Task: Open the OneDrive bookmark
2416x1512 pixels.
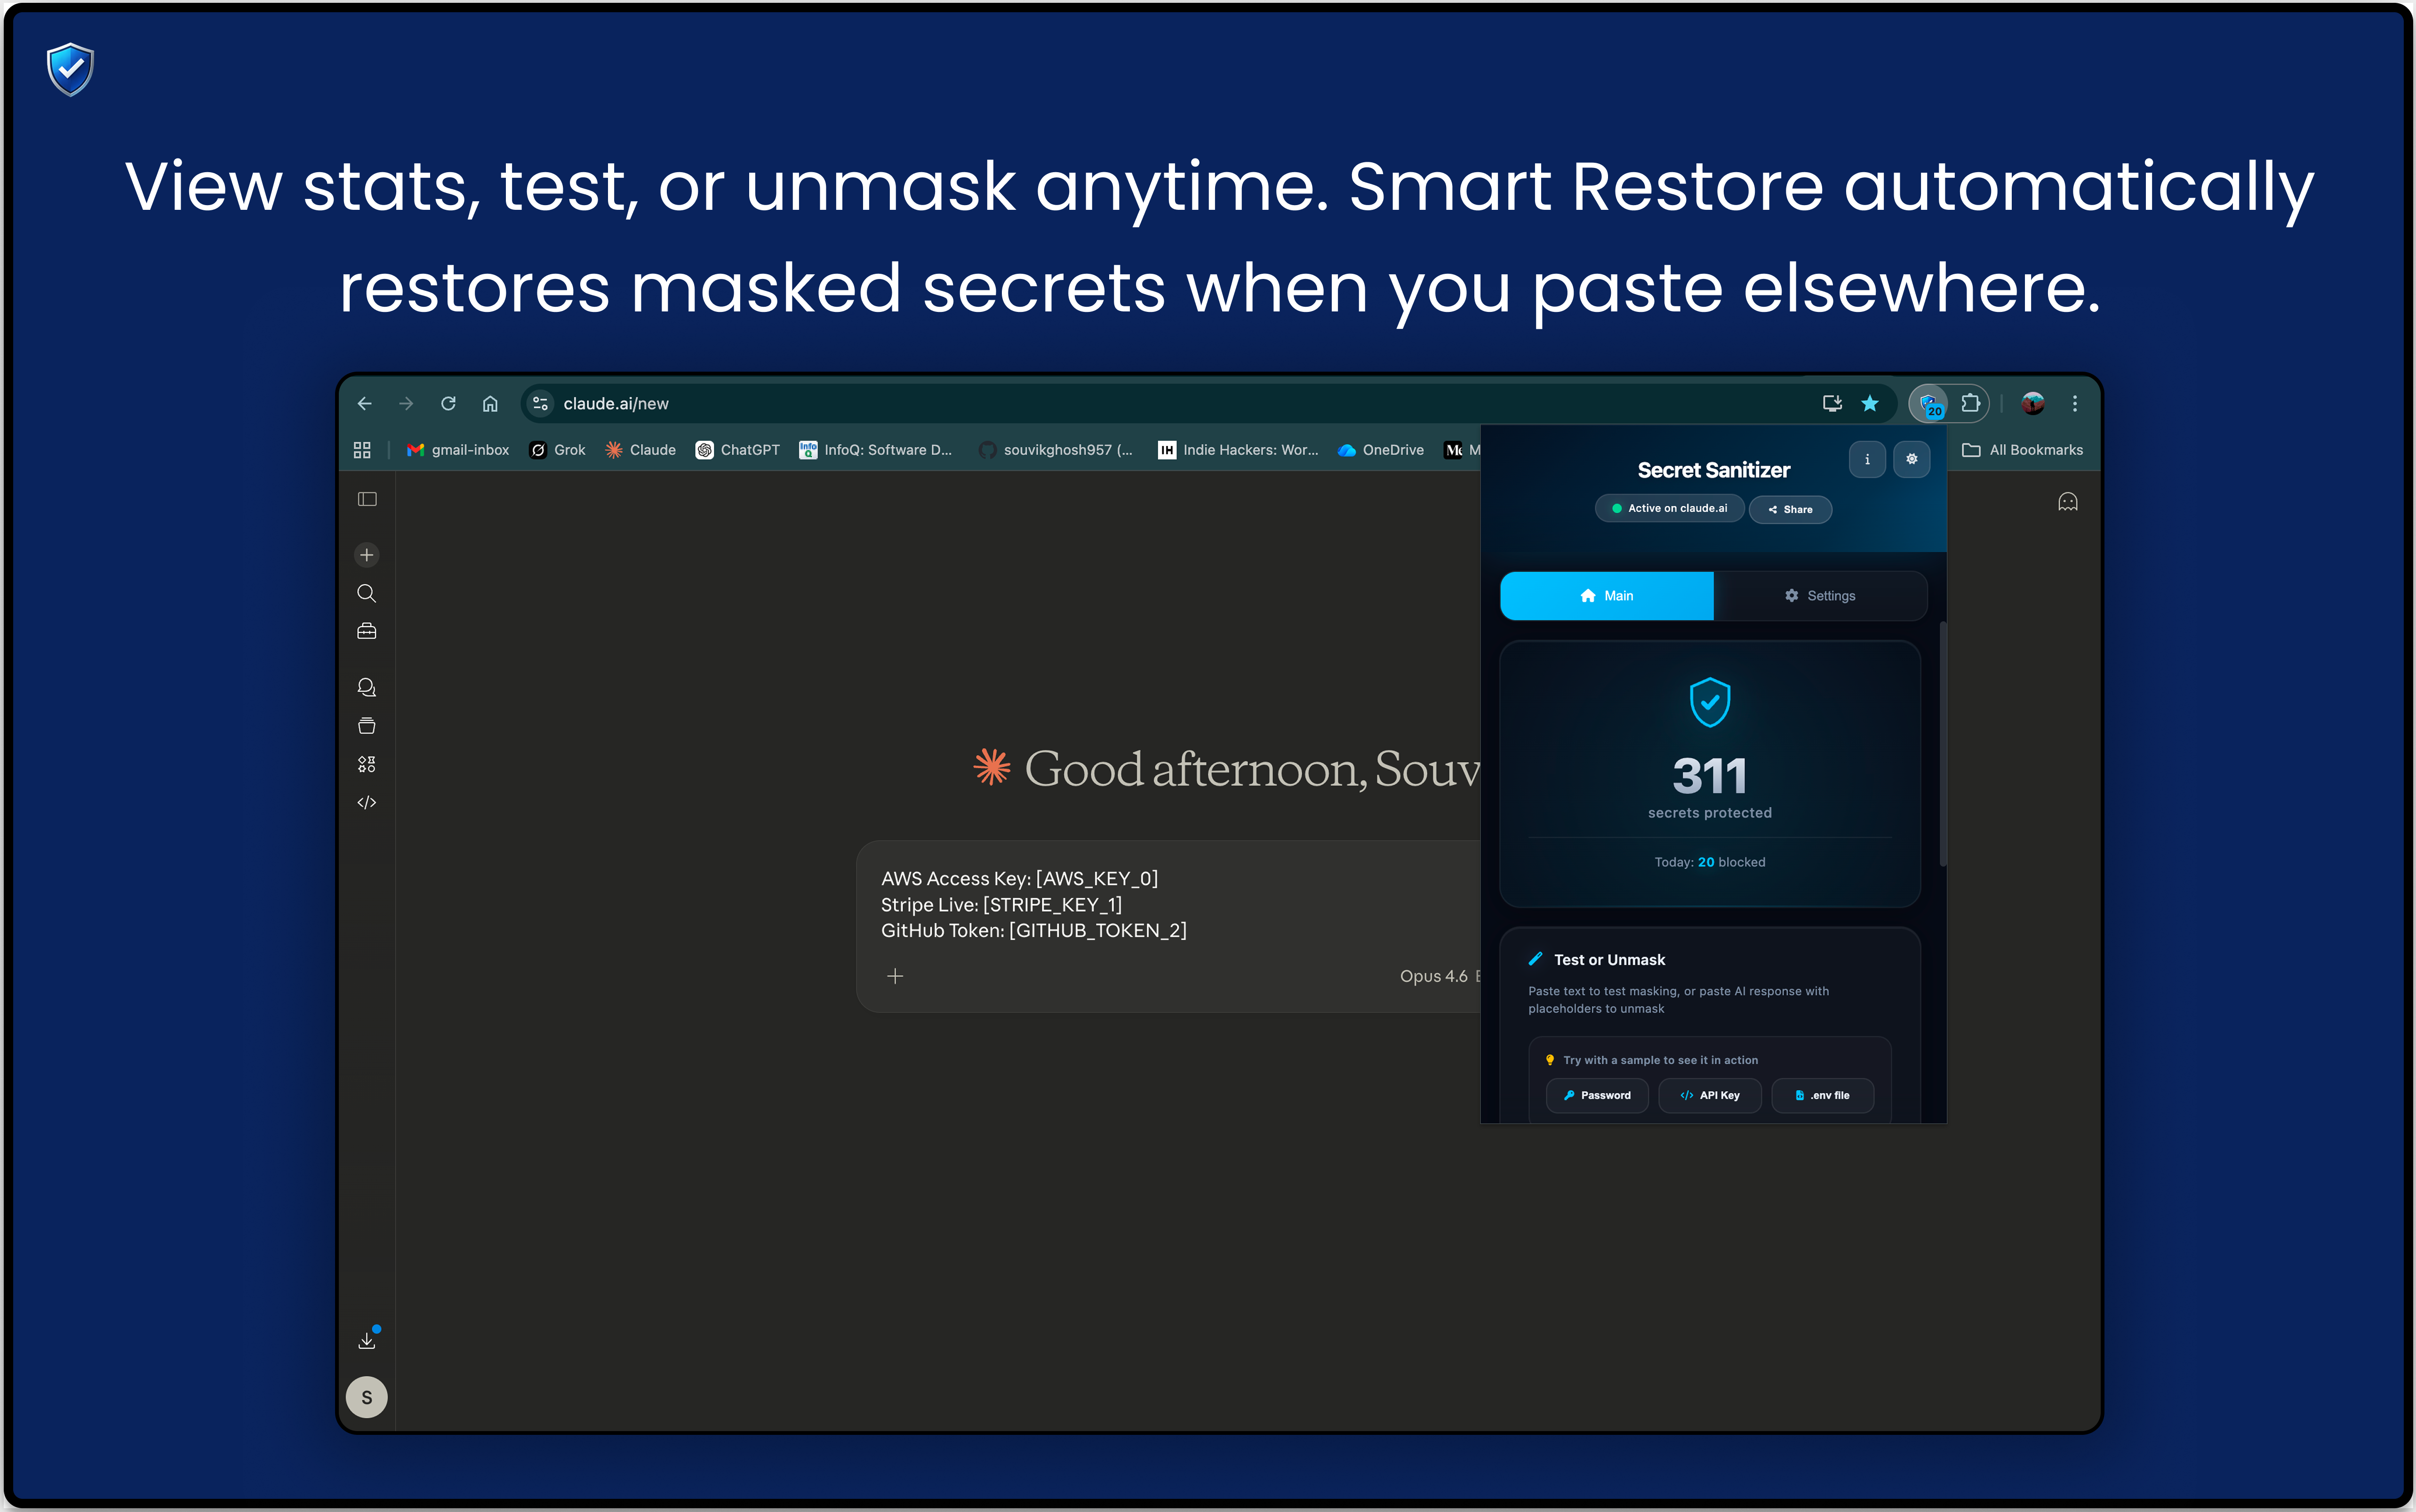Action: coord(1381,450)
